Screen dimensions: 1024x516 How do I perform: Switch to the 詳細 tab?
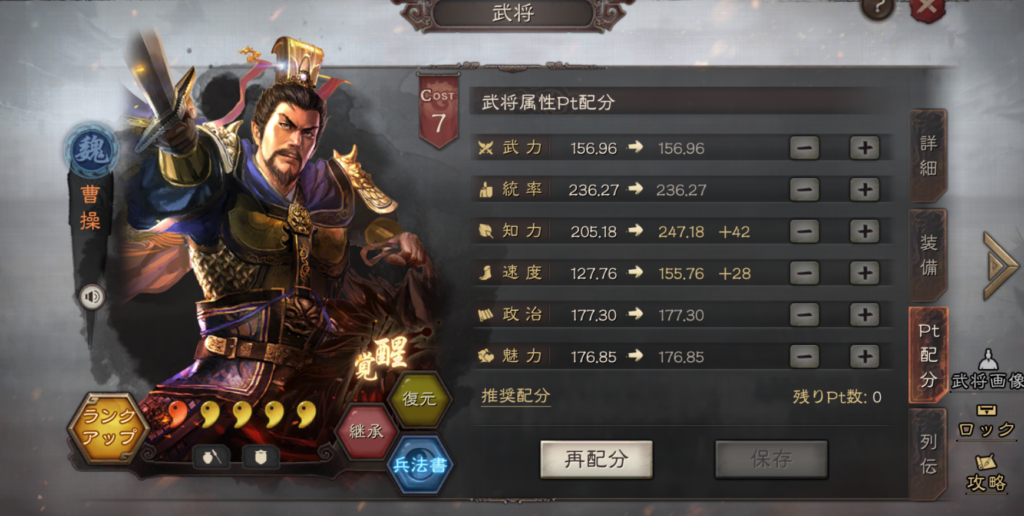coord(928,156)
